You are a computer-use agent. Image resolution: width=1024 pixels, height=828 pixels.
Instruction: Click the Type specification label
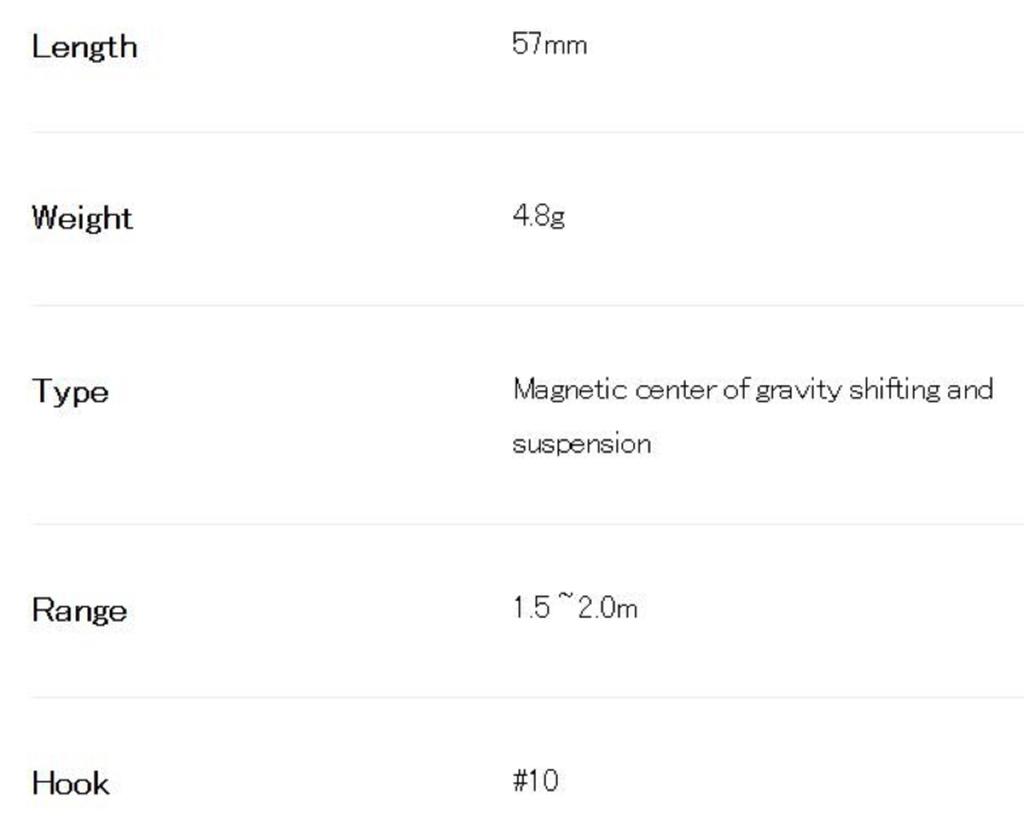pos(70,391)
